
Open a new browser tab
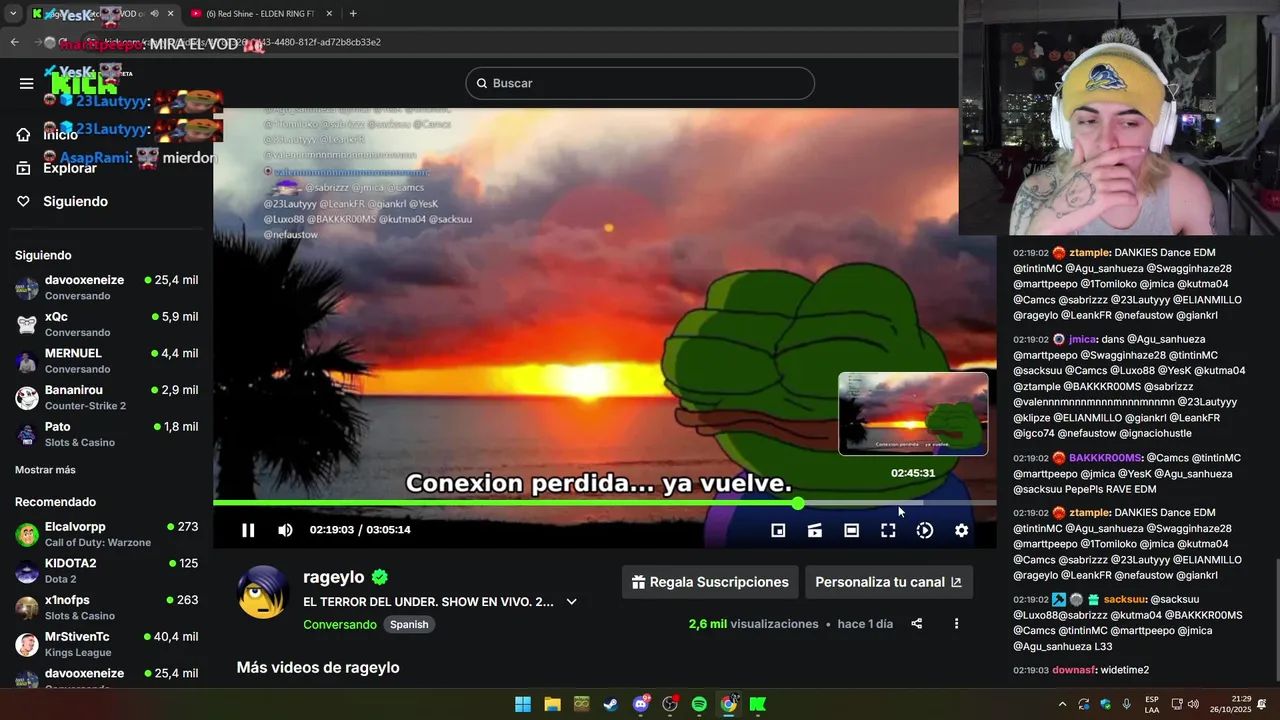353,14
